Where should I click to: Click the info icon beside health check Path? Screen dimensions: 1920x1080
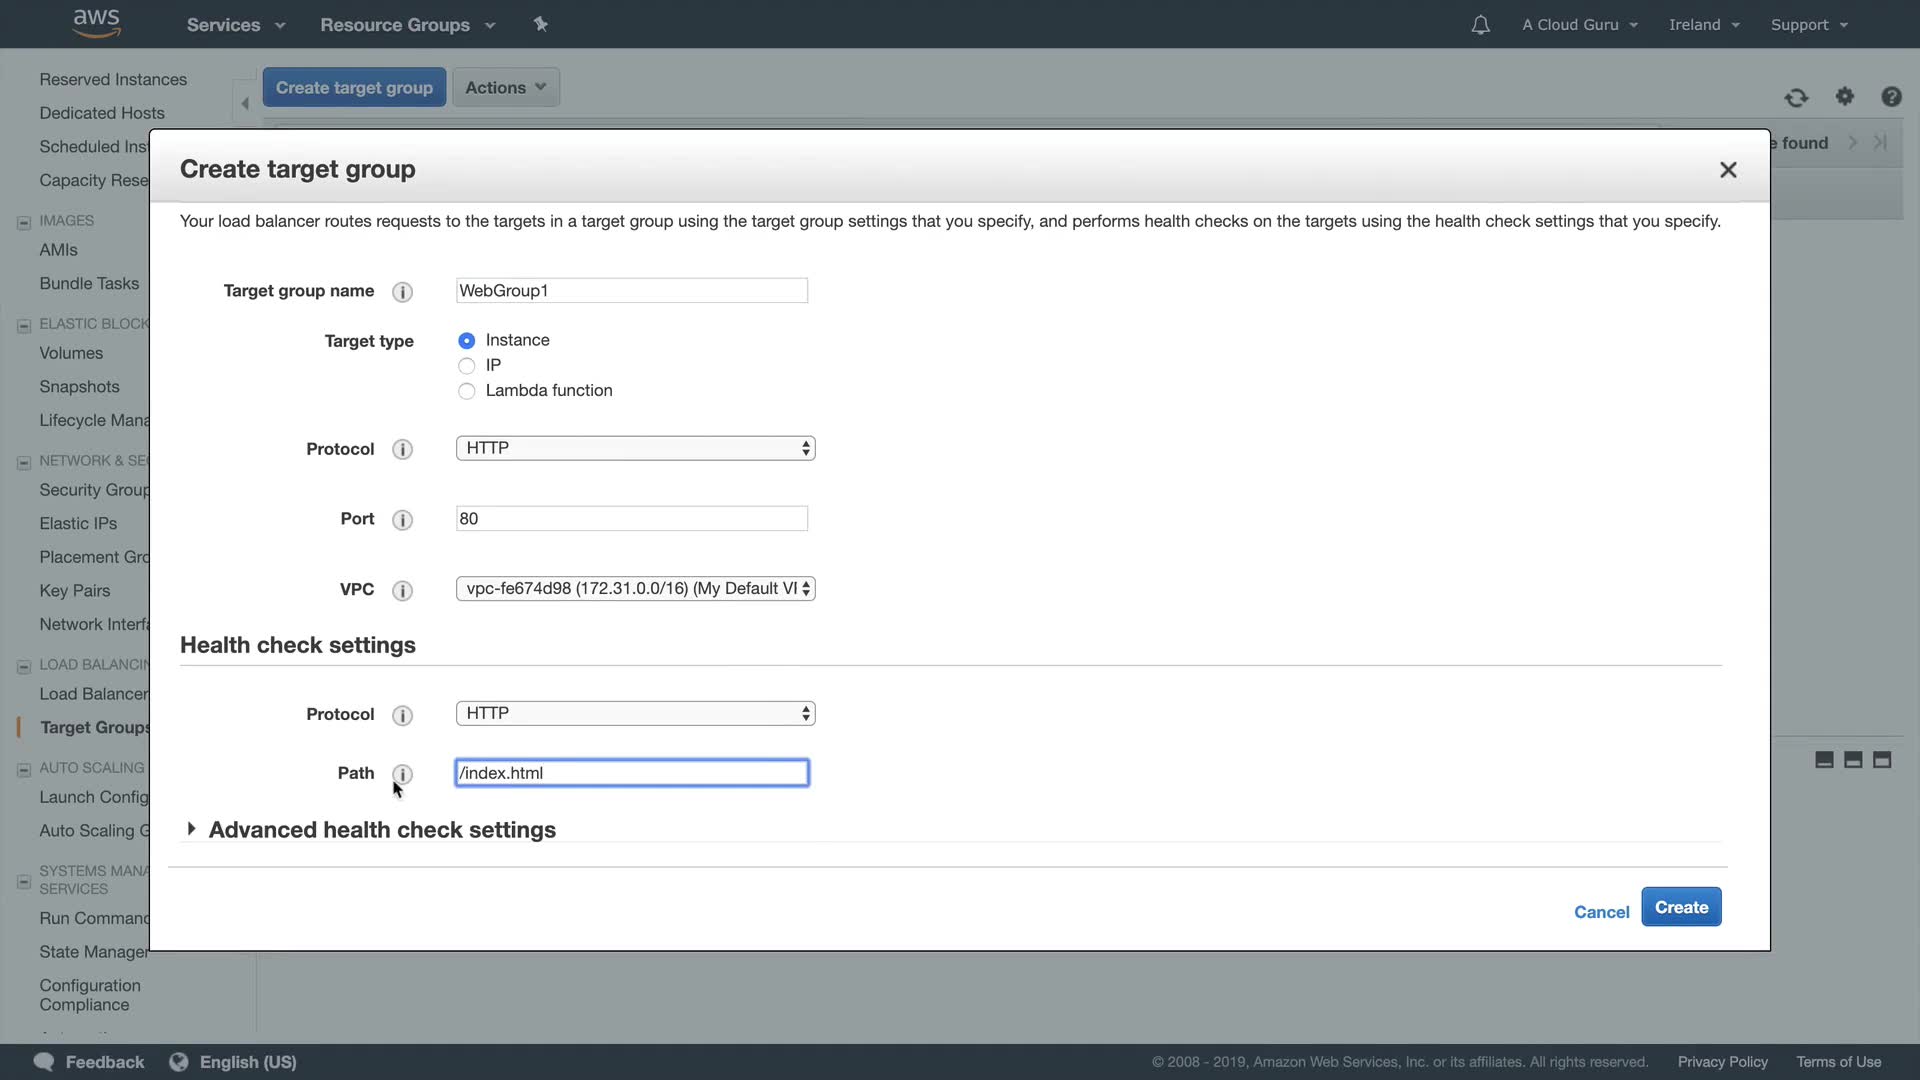(x=402, y=774)
